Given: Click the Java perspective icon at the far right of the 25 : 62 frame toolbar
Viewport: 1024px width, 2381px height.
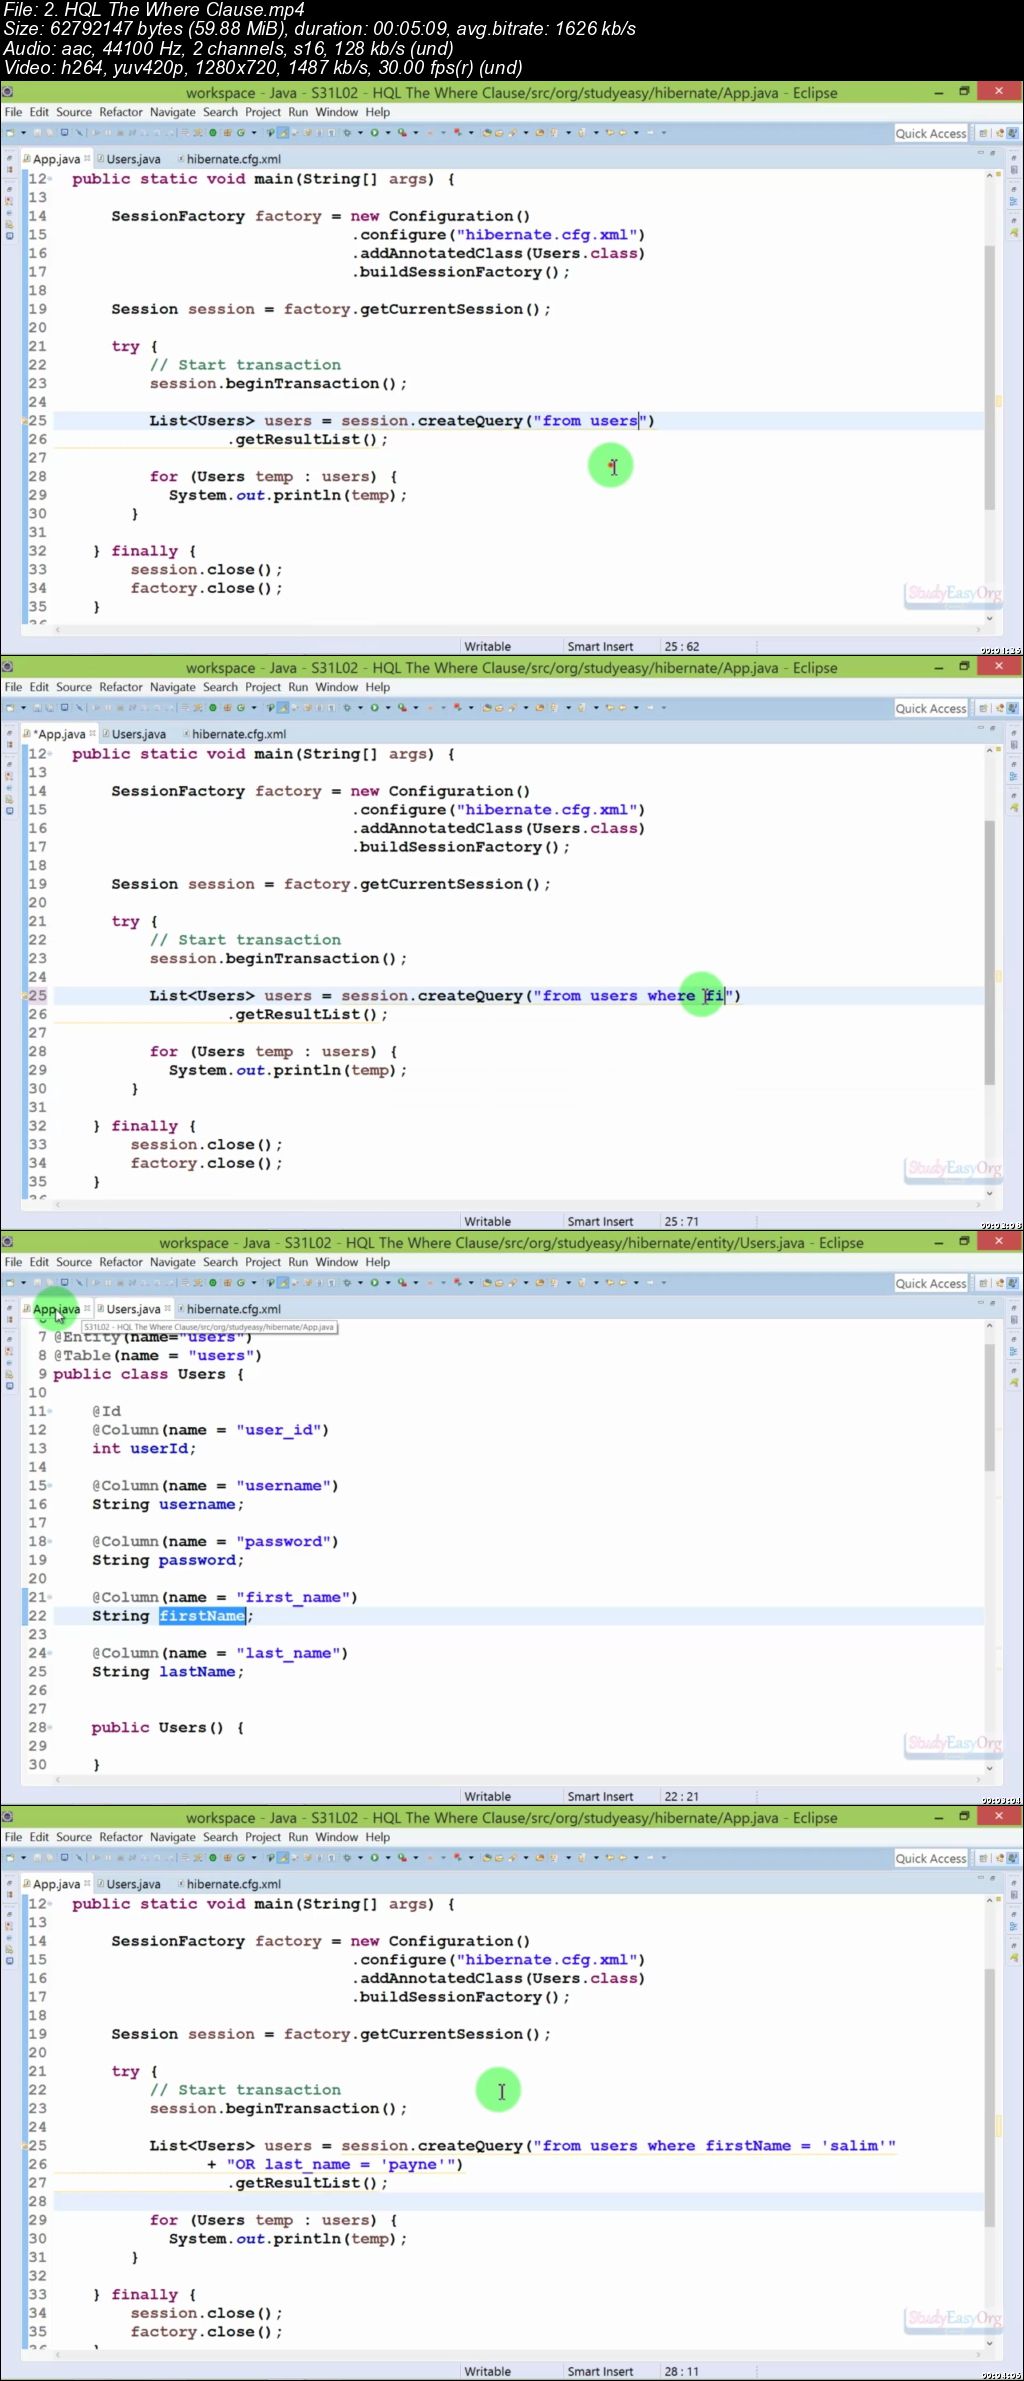Looking at the screenshot, I should [x=1013, y=133].
